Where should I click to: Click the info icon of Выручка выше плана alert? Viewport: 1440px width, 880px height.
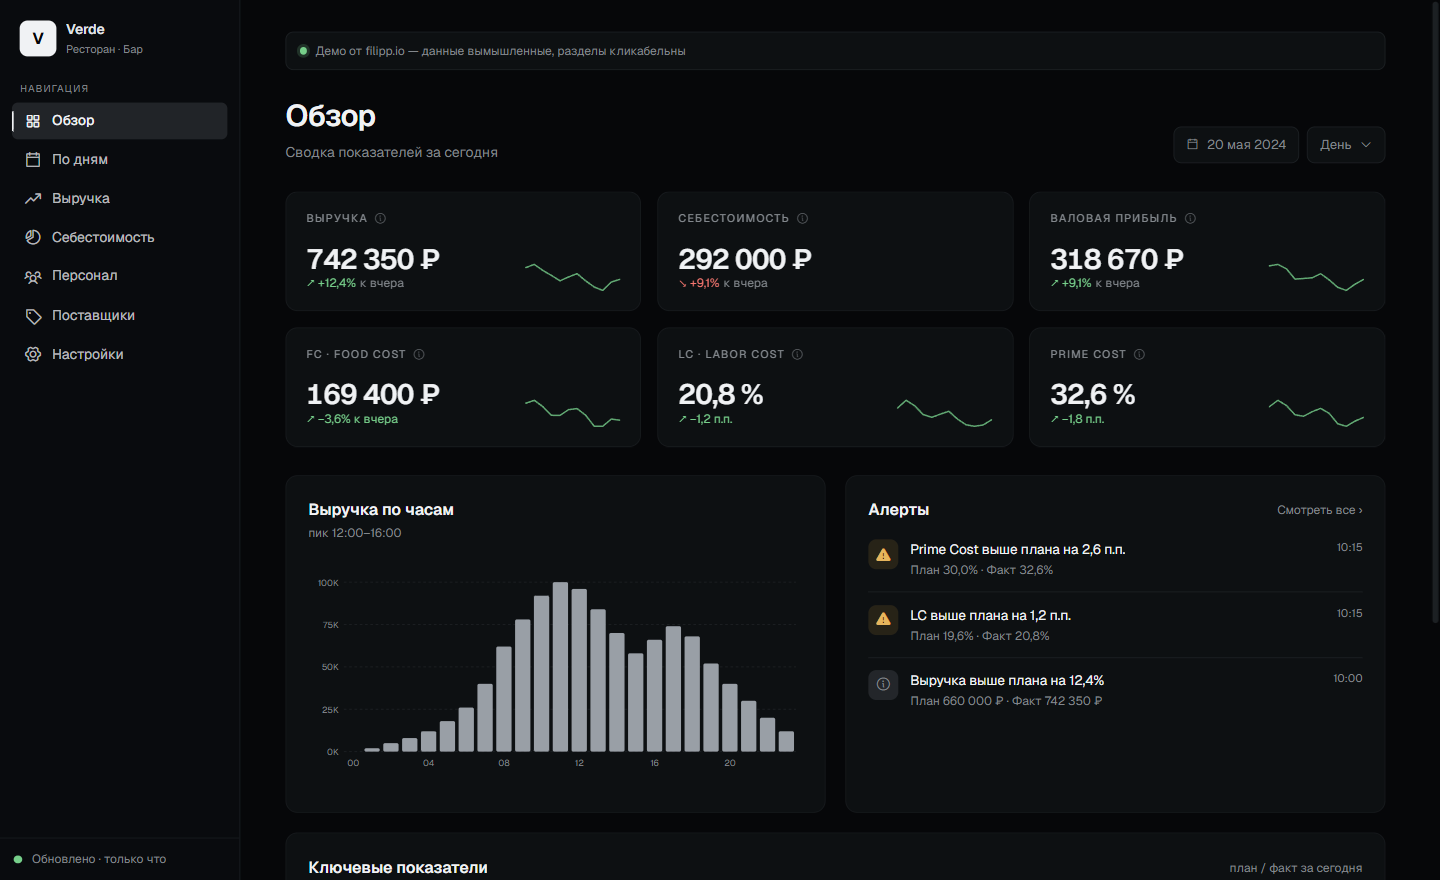coord(883,685)
